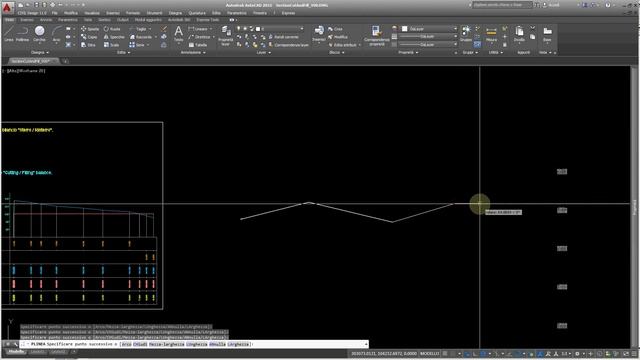
Task: Click the Serie array tool
Action: coord(137,44)
